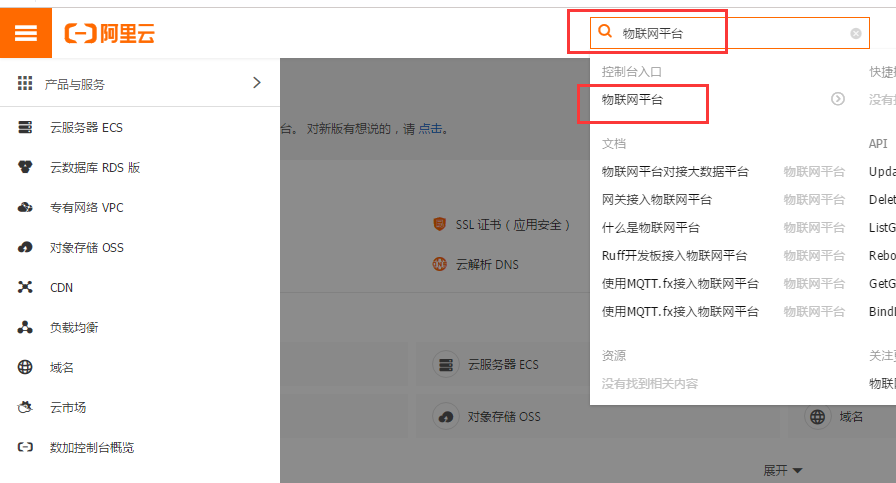Image resolution: width=896 pixels, height=483 pixels.
Task: Open 云服务器 ECS card
Action: [503, 365]
